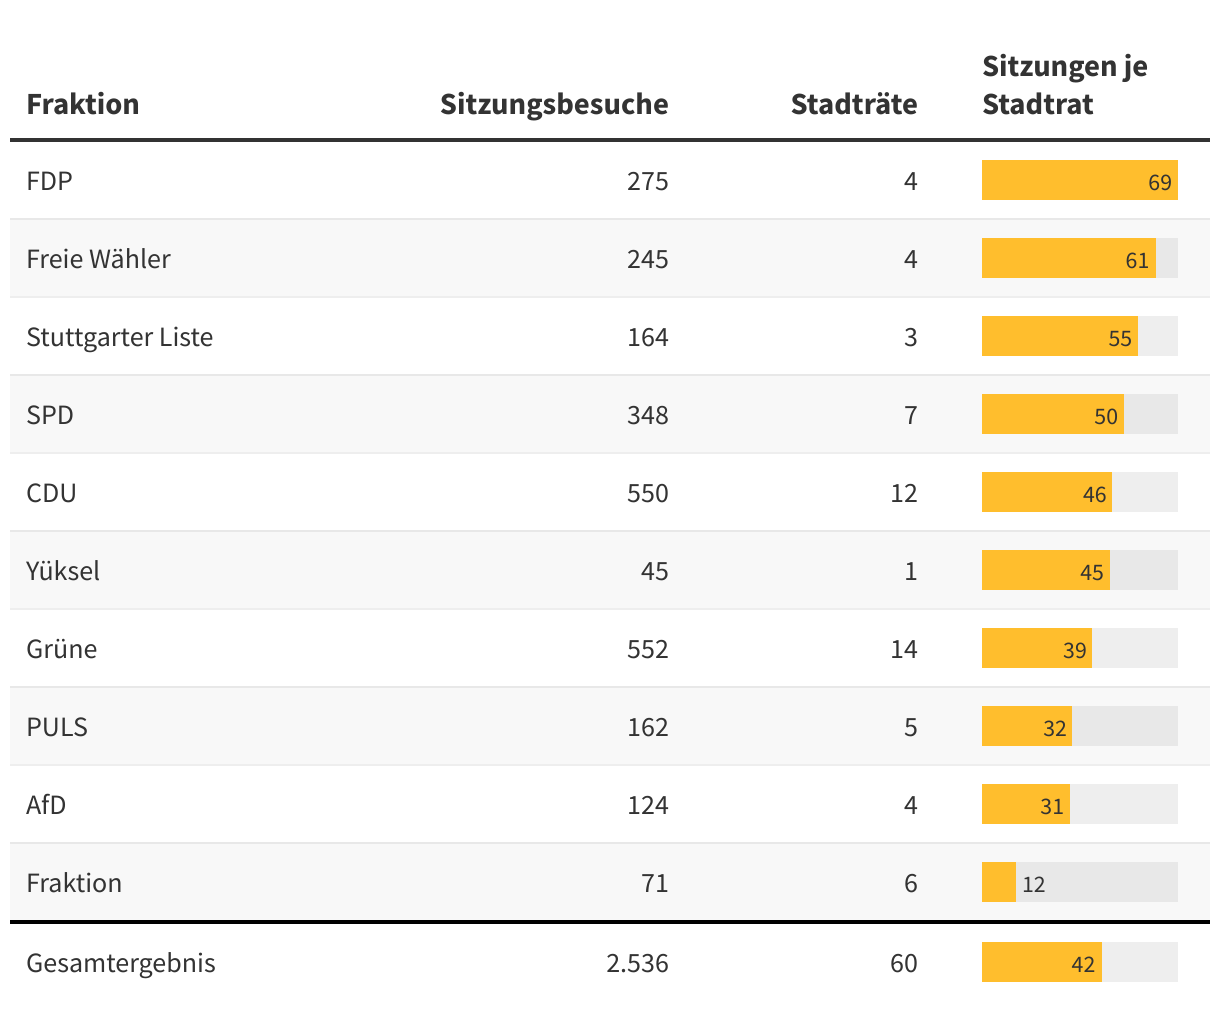Select the SPD visits value 348

(647, 415)
